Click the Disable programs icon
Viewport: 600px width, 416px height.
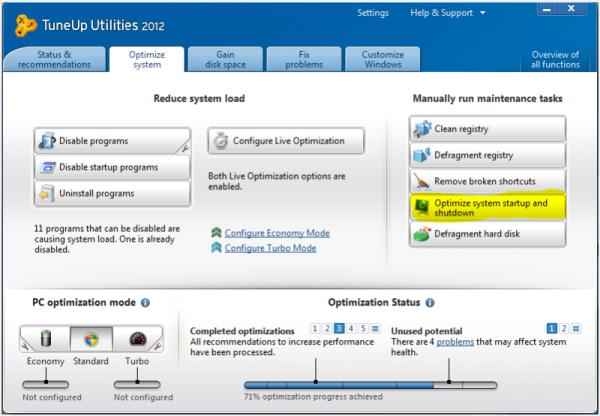[x=47, y=141]
